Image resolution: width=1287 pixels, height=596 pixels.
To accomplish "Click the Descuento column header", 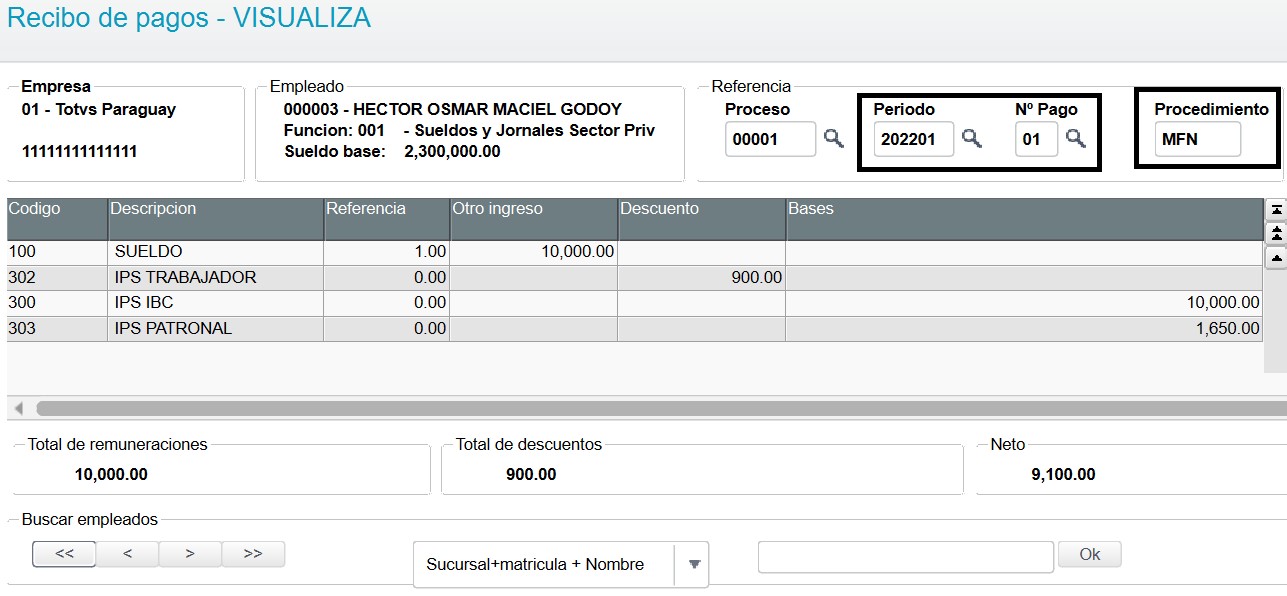I will (701, 219).
